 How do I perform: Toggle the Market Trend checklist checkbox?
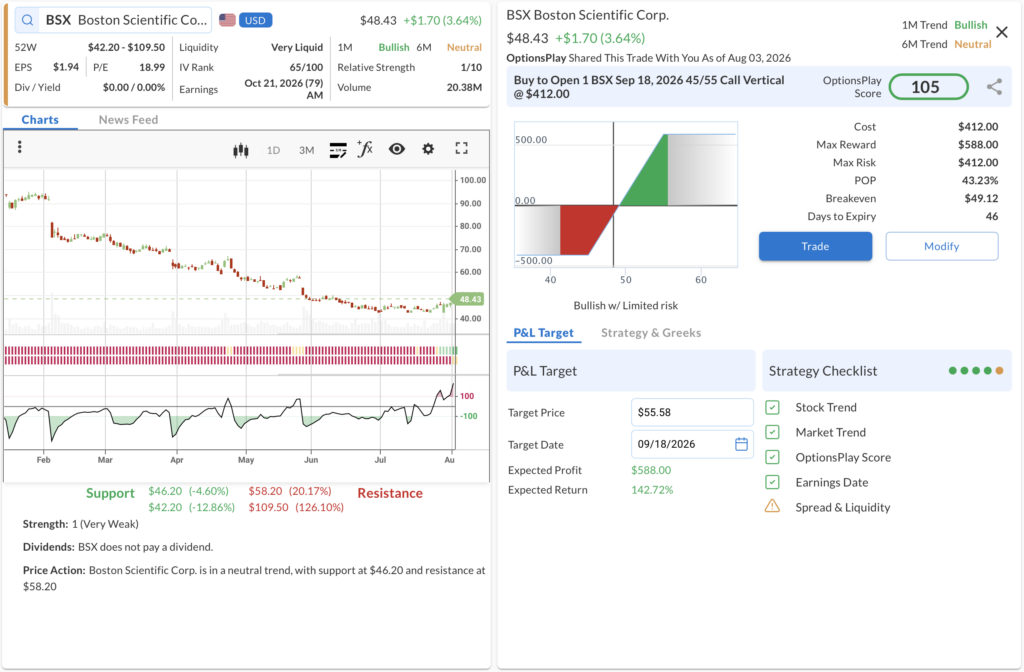(x=772, y=432)
